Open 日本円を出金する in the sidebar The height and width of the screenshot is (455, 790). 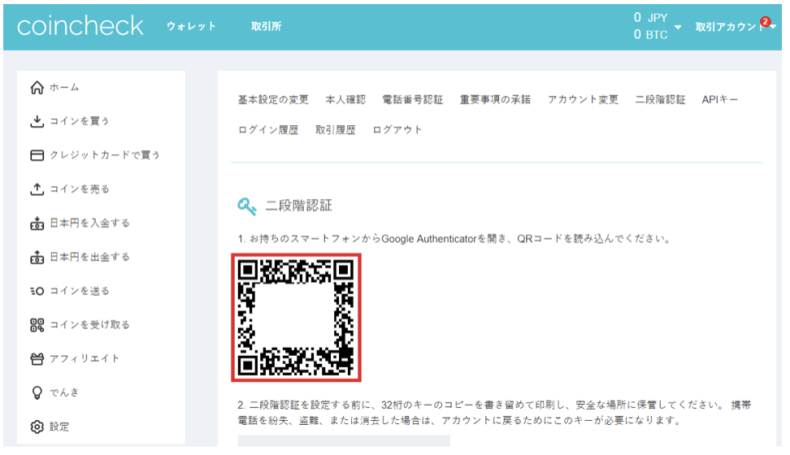89,257
